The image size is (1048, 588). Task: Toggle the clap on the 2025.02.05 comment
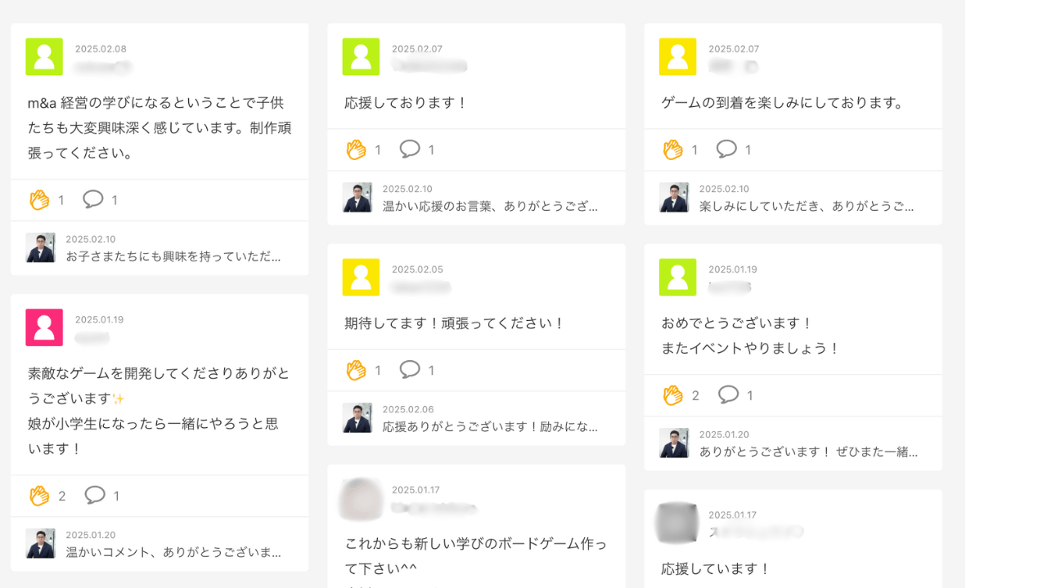[355, 369]
